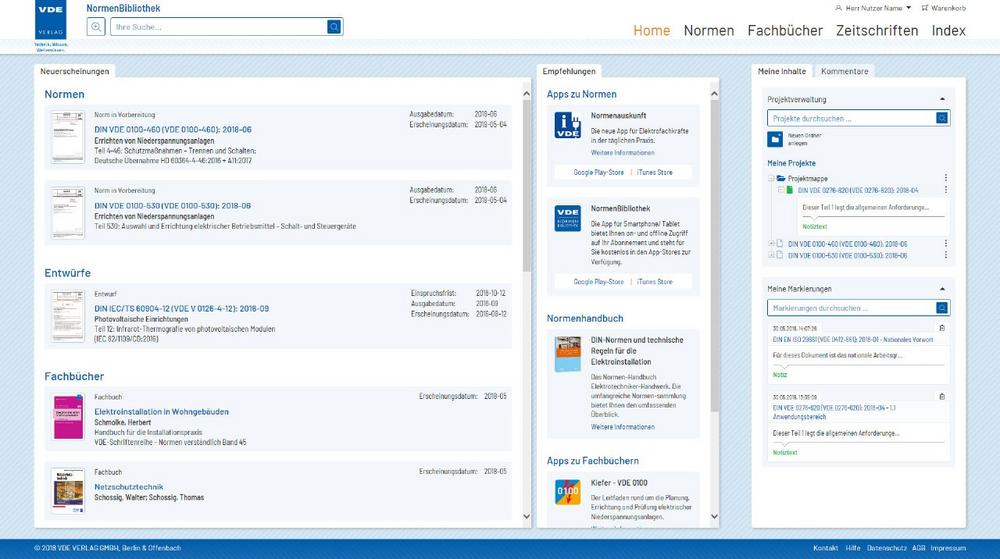Screen dimensions: 1000x559
Task: Delete the DIN EN ISO 29881 marking
Action: pyautogui.click(x=942, y=328)
